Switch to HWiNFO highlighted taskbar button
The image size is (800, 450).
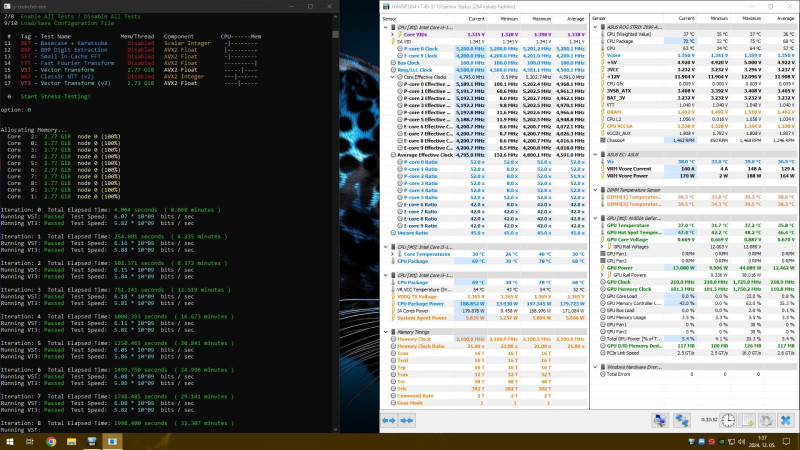click(112, 442)
